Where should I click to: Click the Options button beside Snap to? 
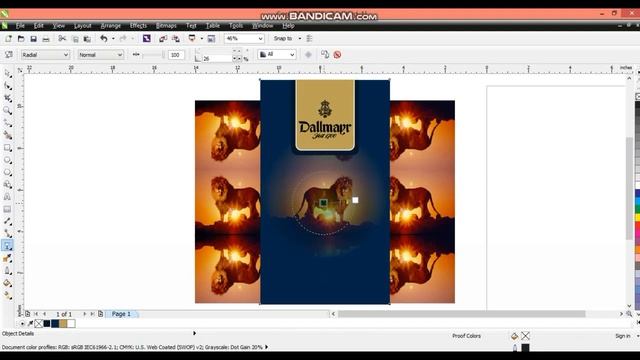point(309,38)
